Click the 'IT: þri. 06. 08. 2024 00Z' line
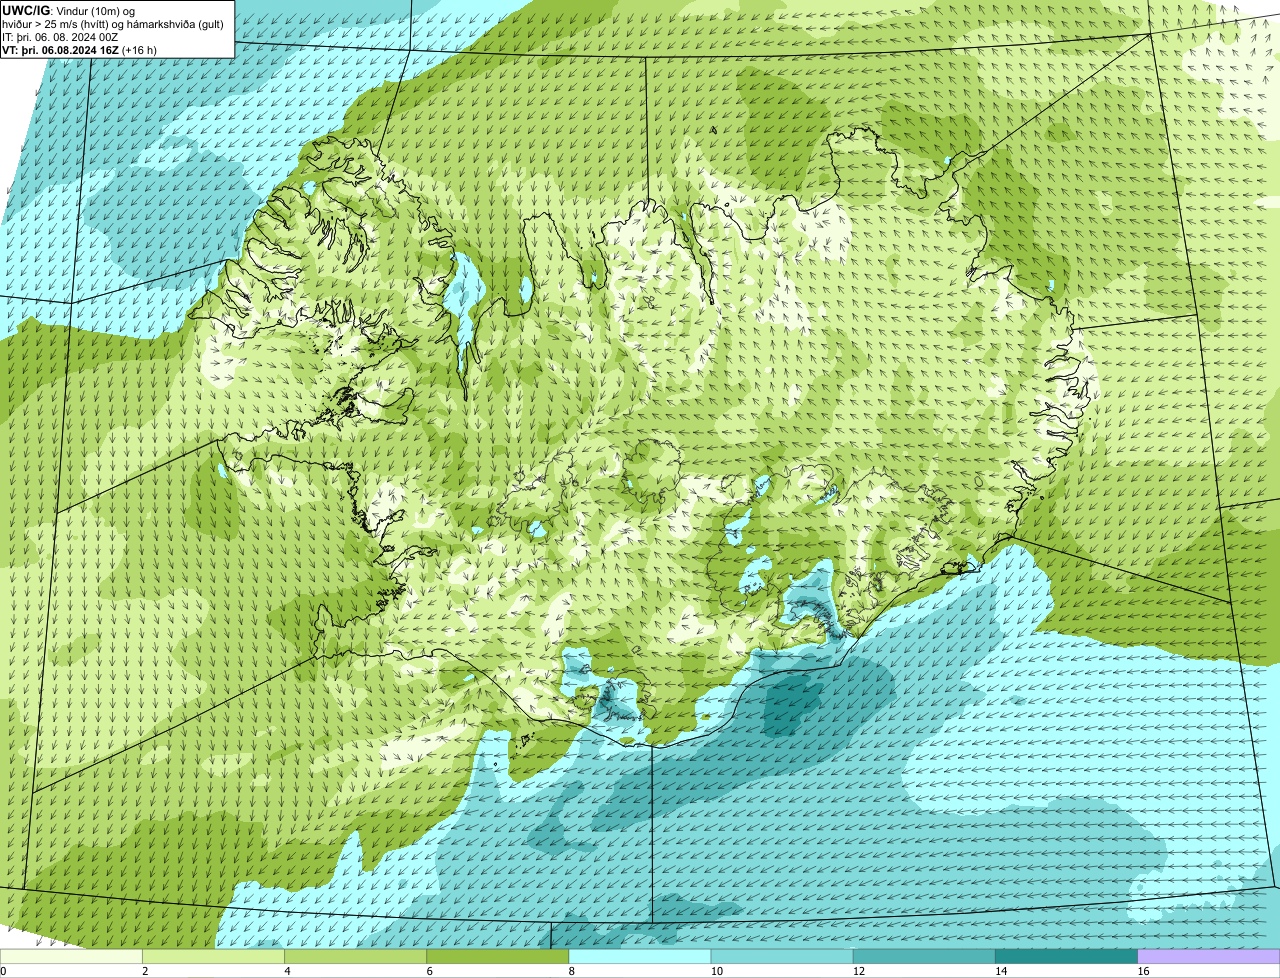 [x=60, y=37]
